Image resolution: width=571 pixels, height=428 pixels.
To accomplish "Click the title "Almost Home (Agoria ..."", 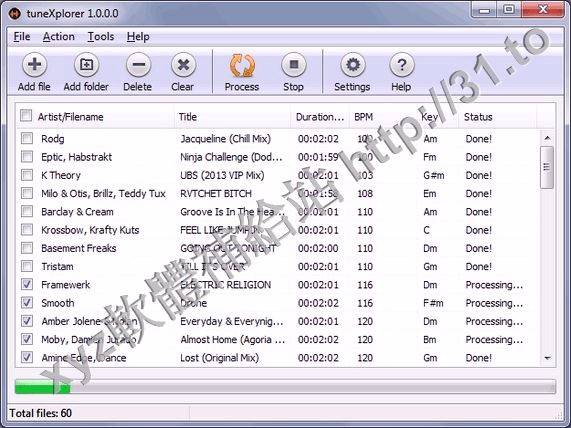I will (x=233, y=339).
